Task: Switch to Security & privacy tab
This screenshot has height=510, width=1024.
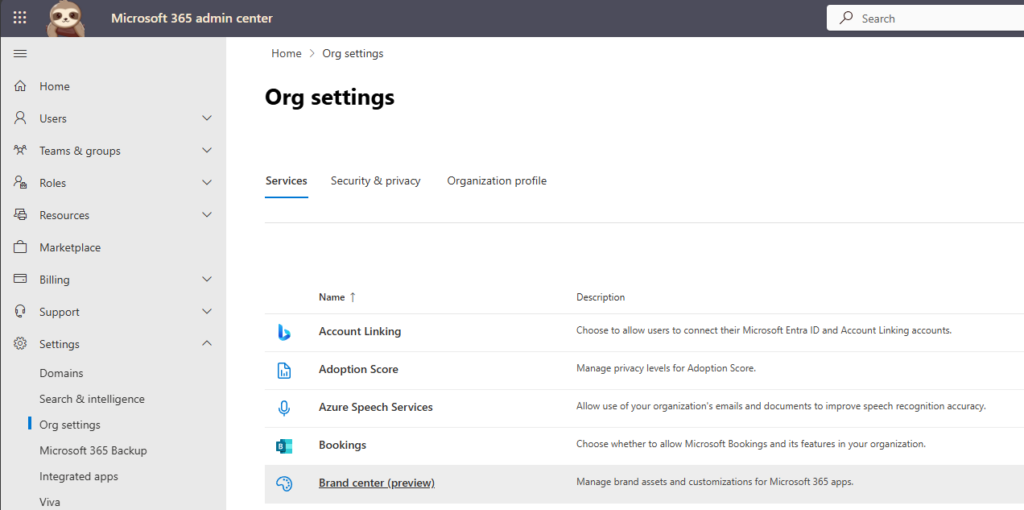Action: tap(376, 181)
